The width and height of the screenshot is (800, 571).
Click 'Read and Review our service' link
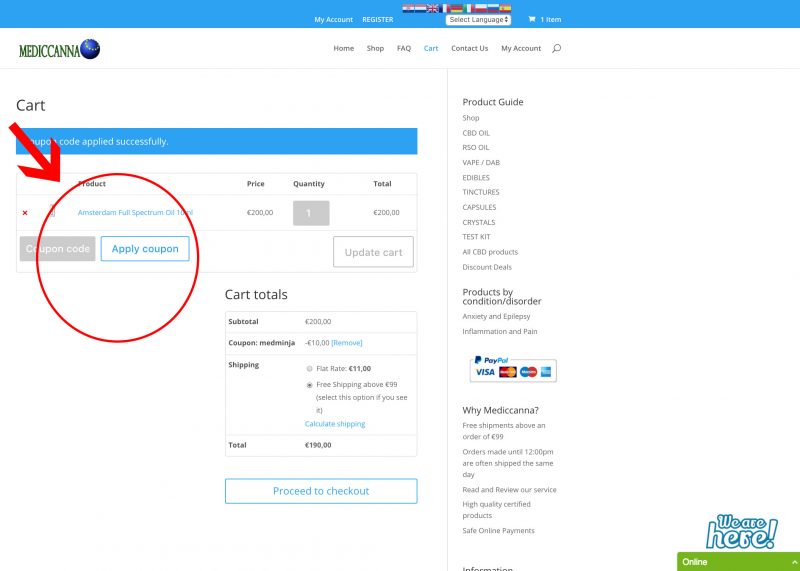point(509,489)
